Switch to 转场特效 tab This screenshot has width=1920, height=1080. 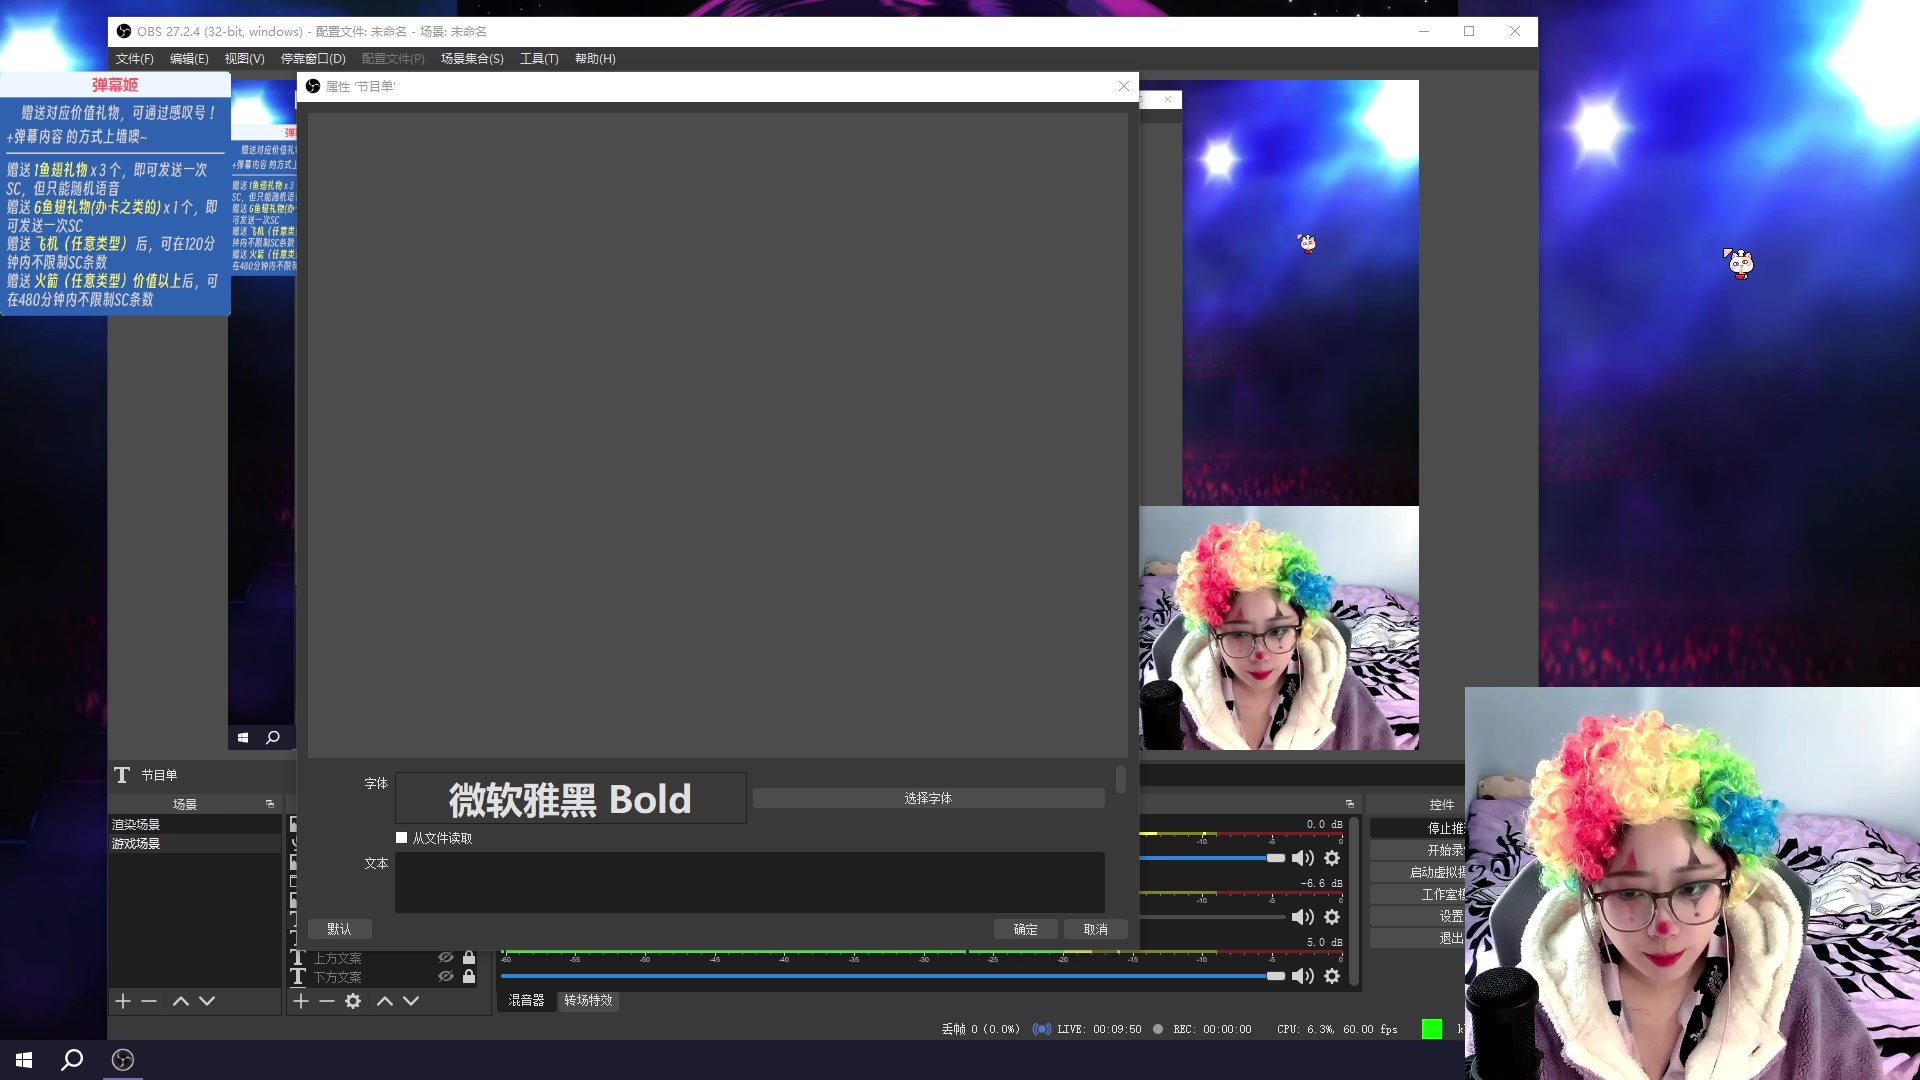click(588, 1000)
